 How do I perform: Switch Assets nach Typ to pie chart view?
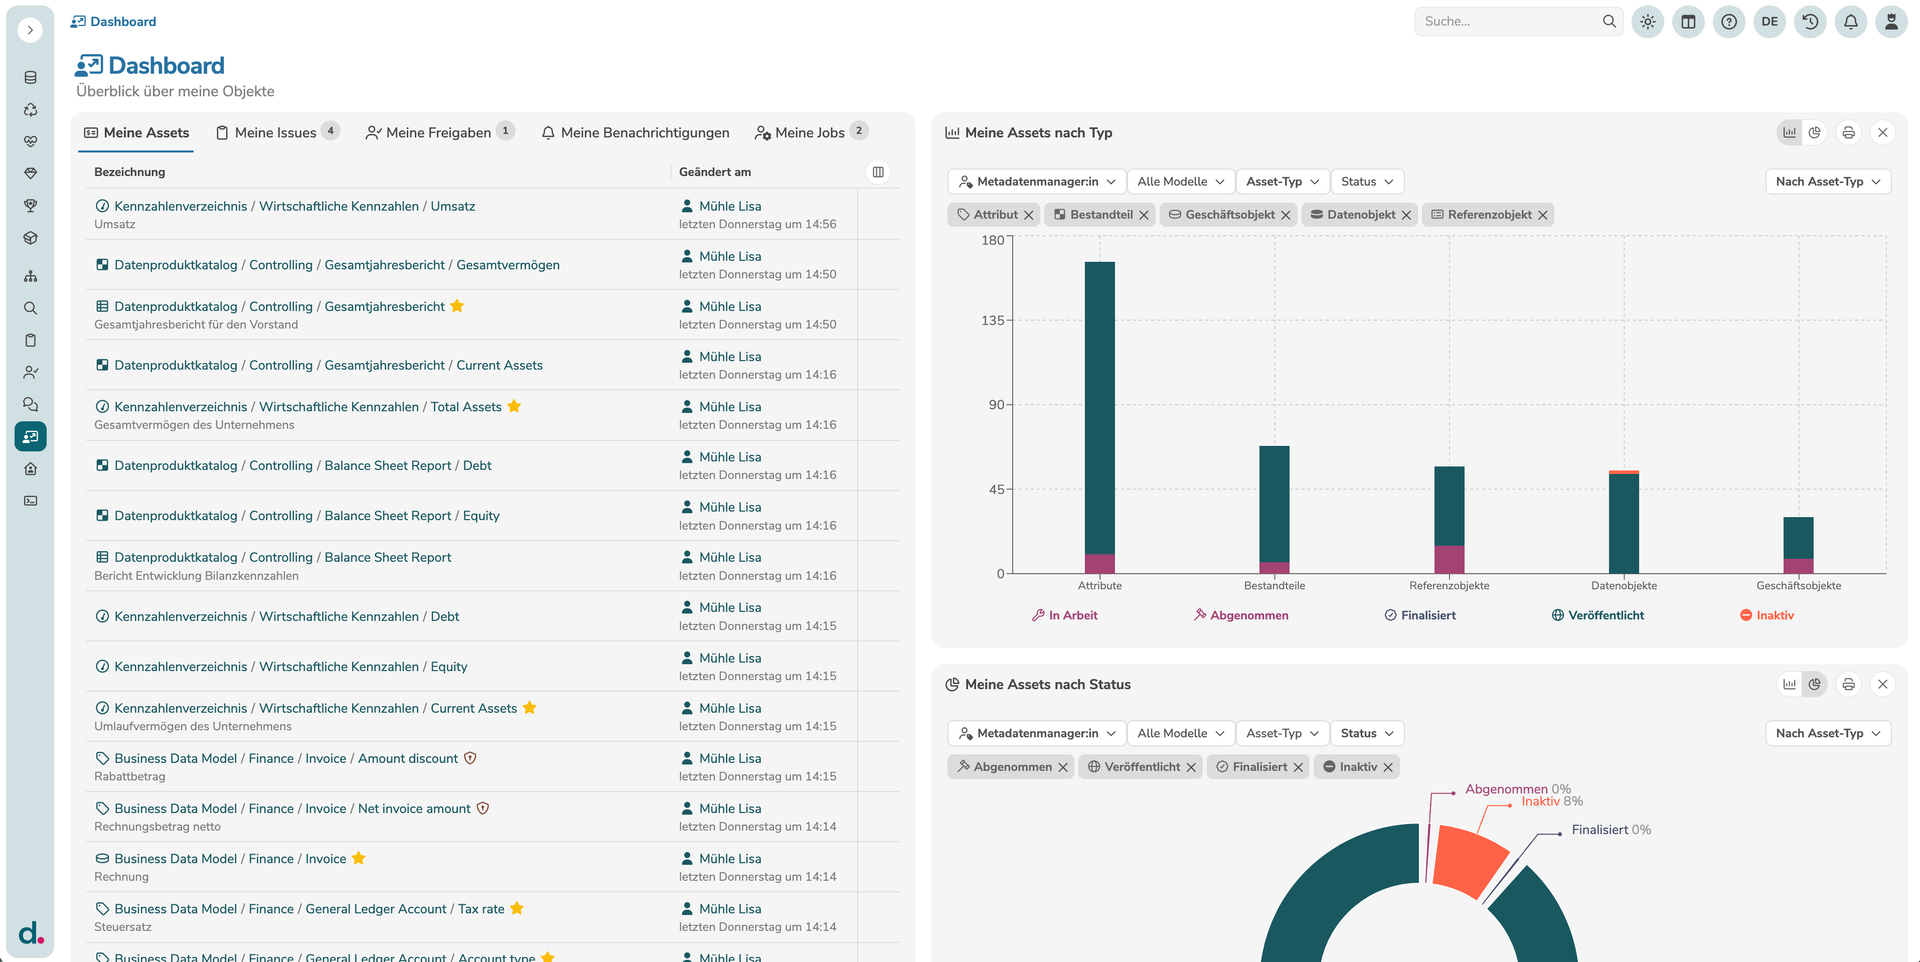click(1814, 133)
